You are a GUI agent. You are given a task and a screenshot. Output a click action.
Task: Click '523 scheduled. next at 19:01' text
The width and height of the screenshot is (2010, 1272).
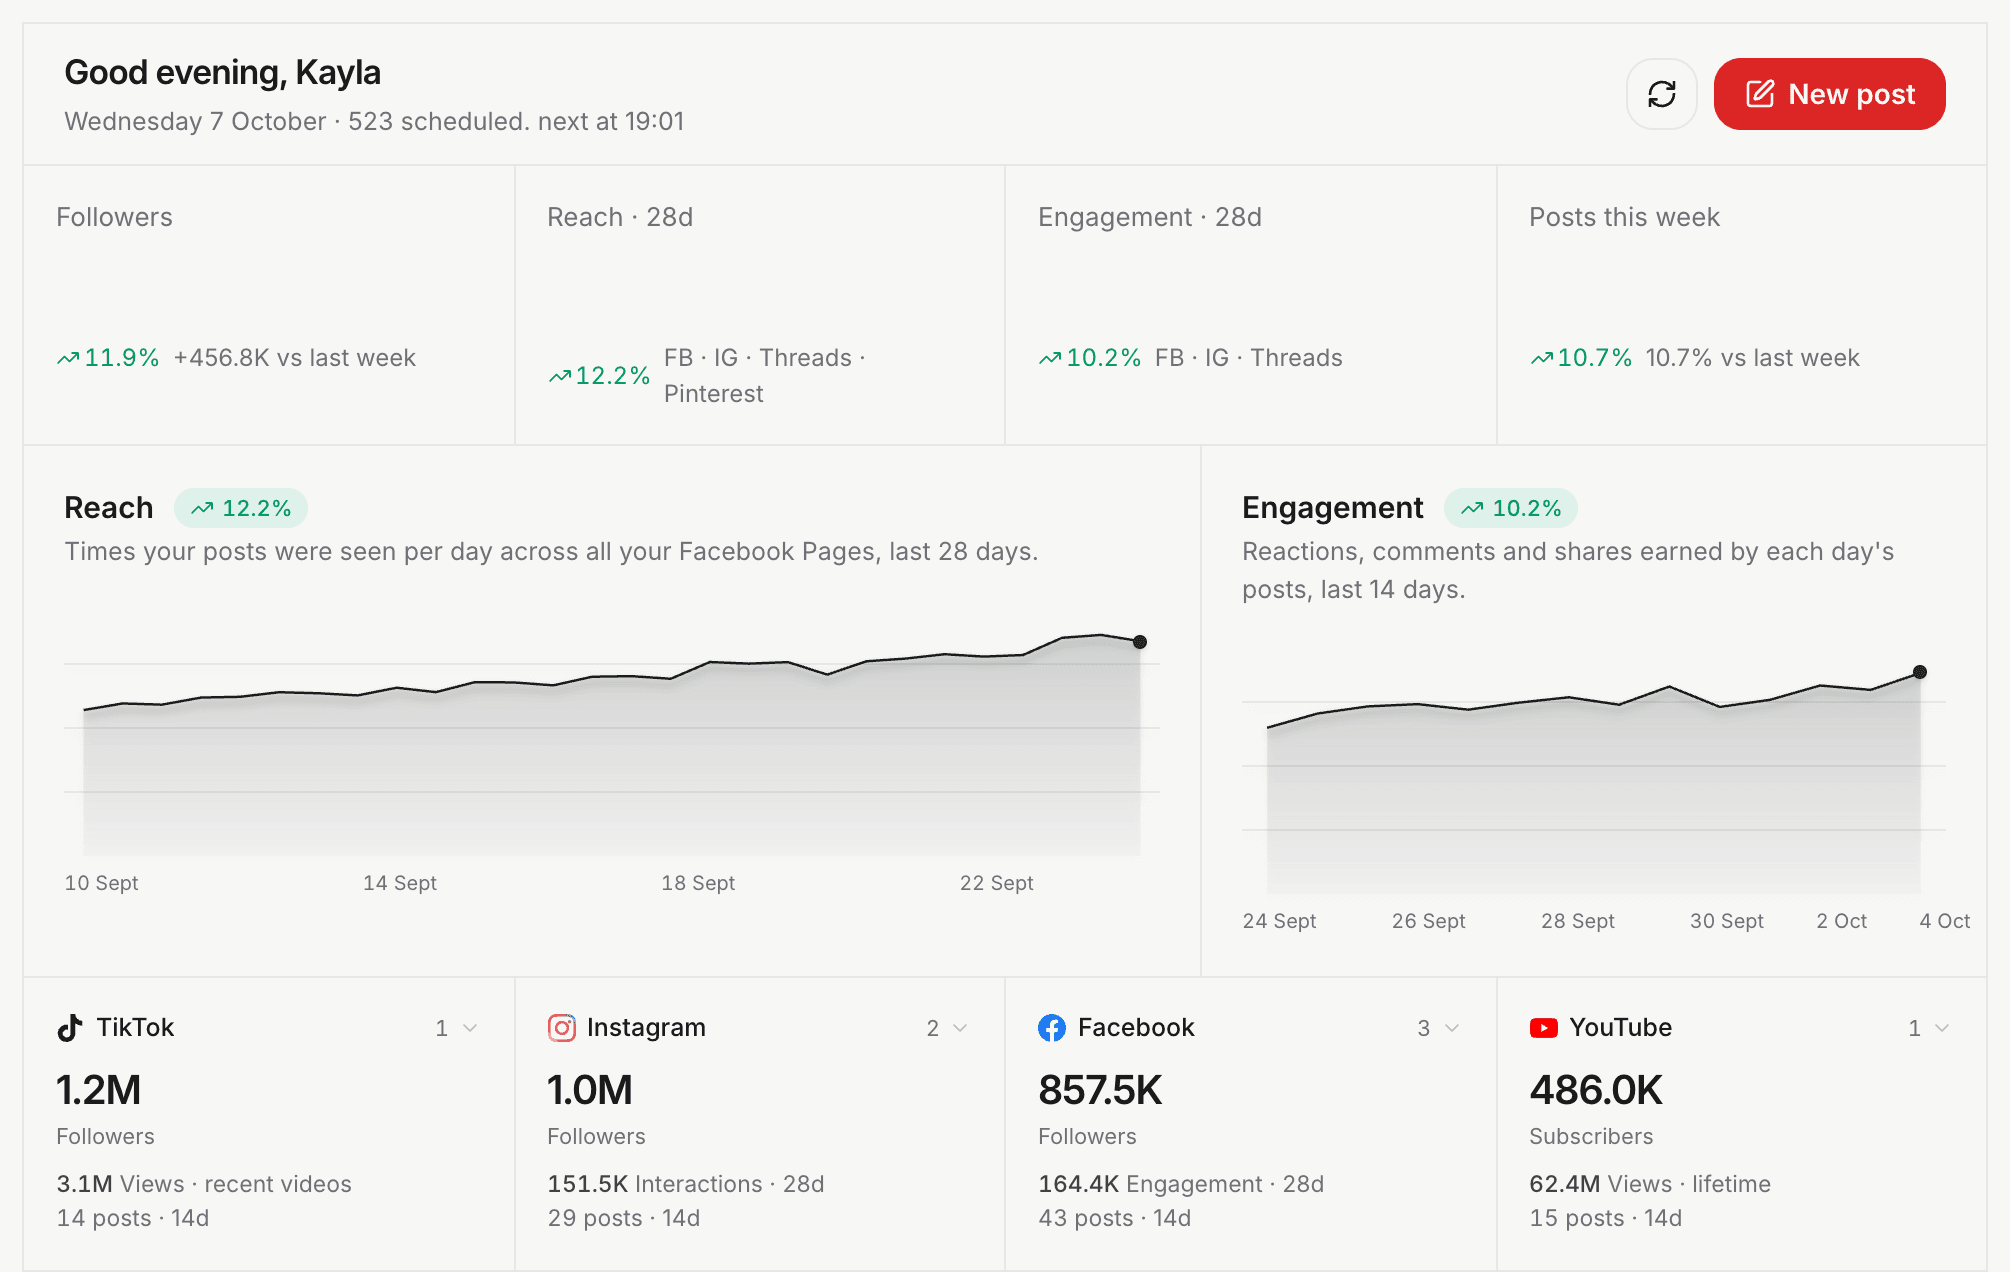coord(516,121)
